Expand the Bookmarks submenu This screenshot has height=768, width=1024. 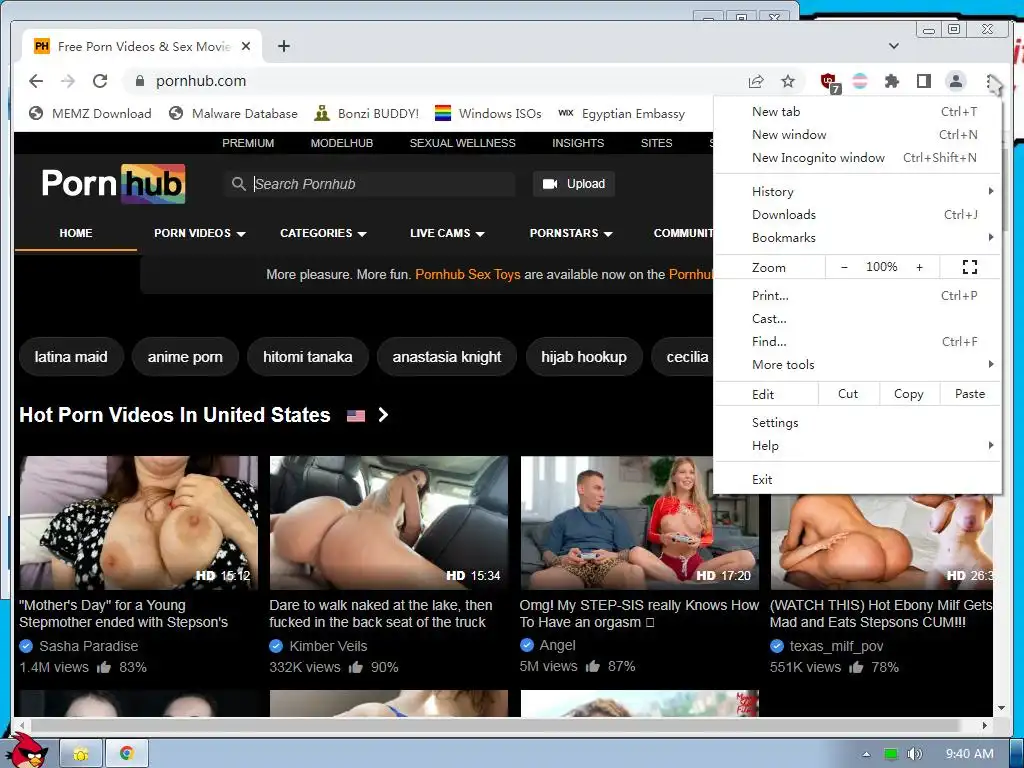click(857, 238)
